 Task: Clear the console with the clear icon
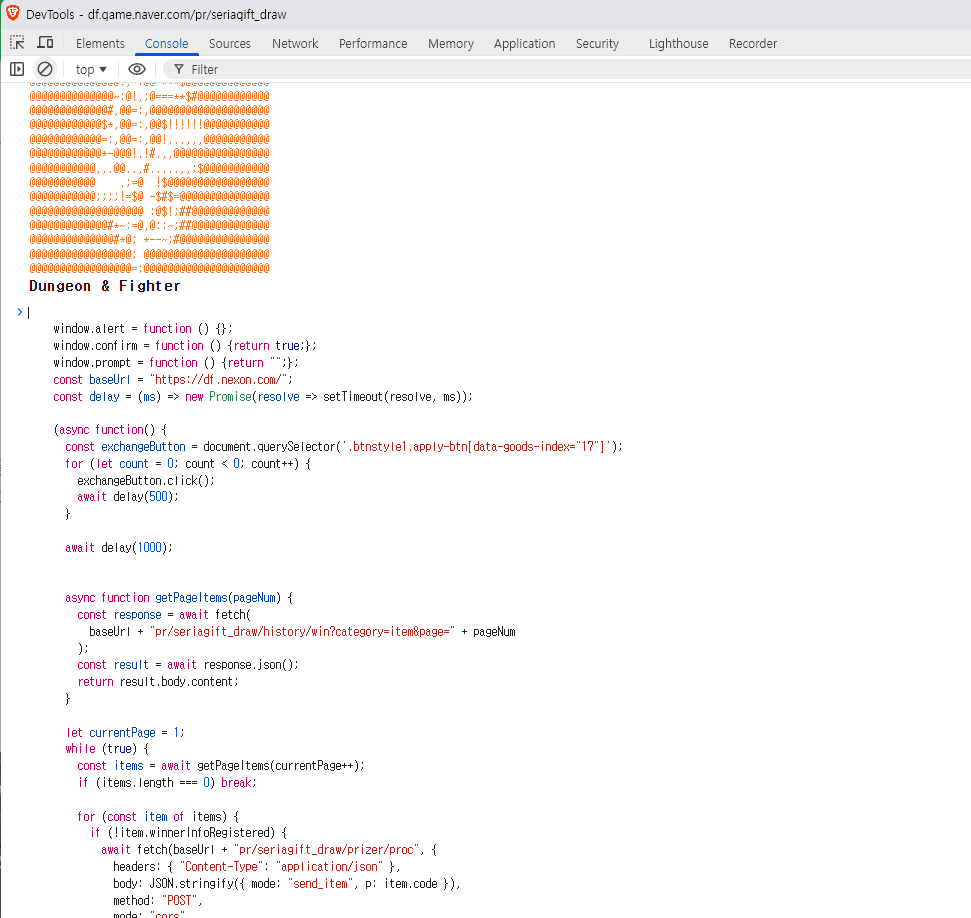pos(45,69)
